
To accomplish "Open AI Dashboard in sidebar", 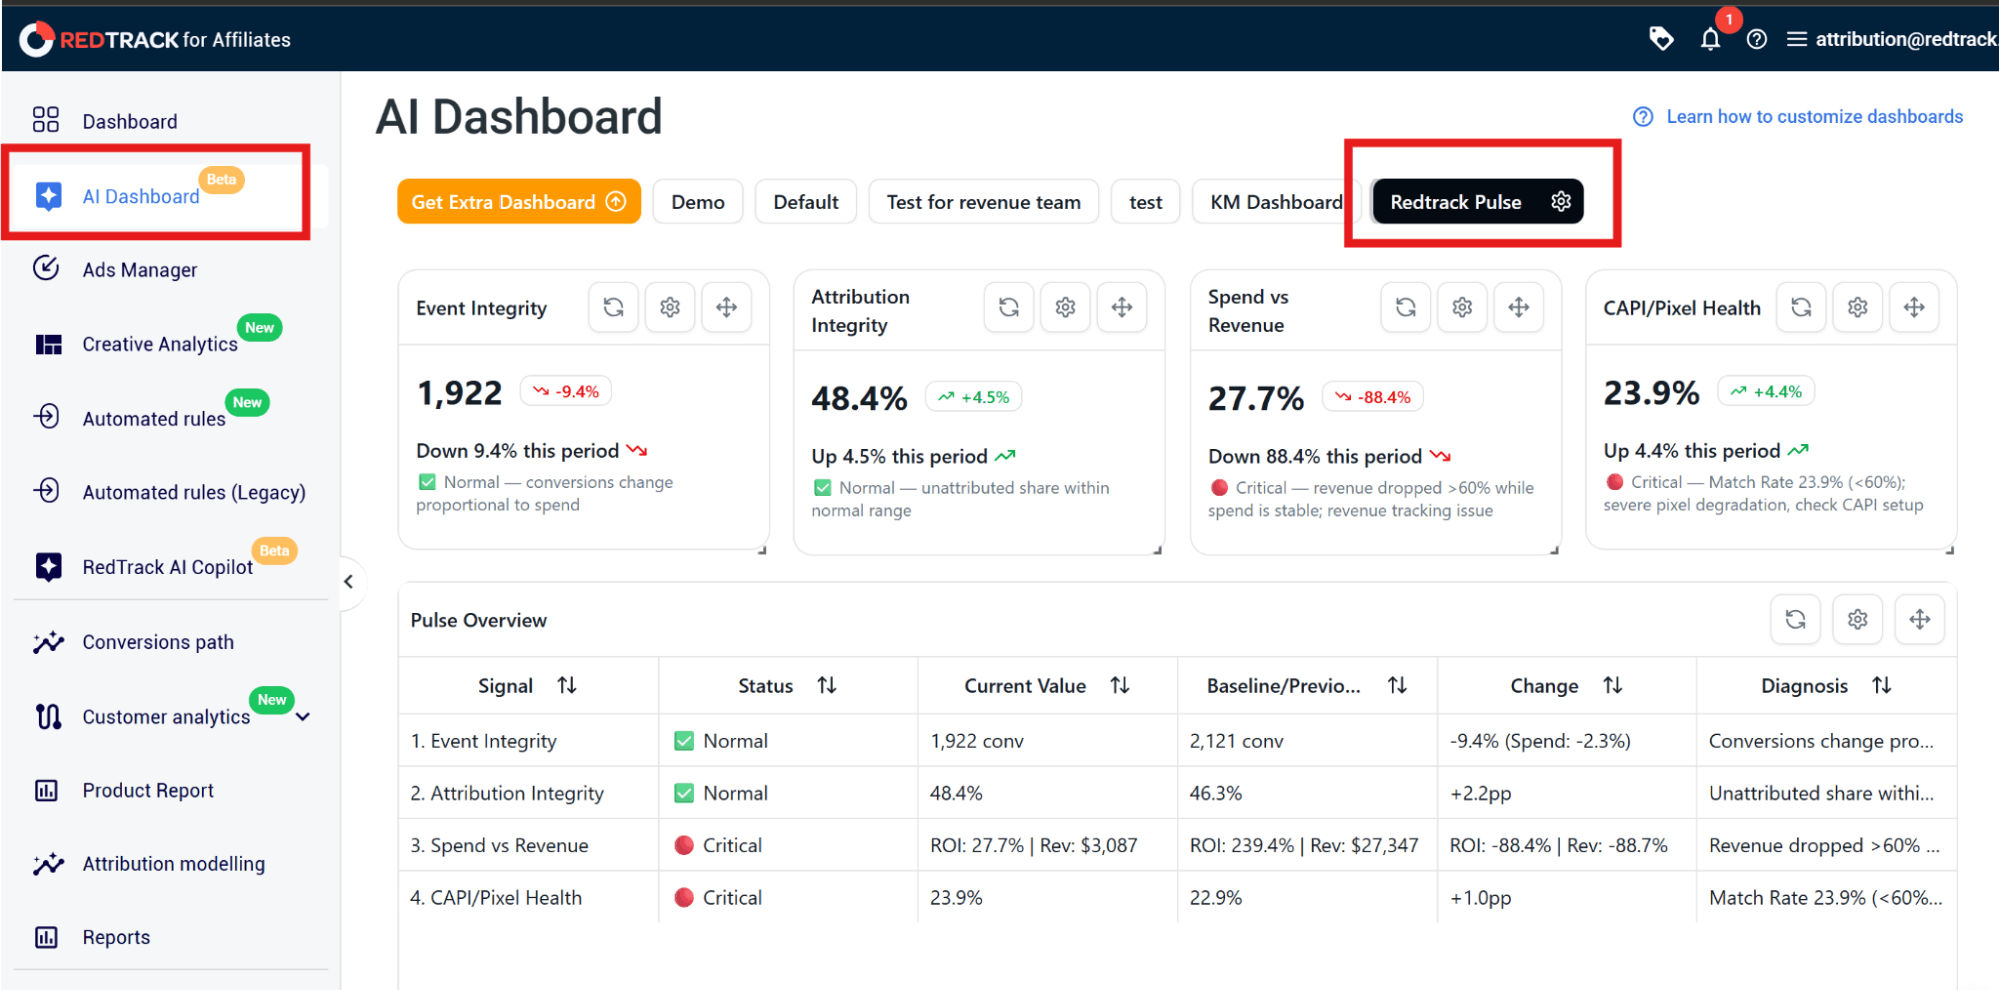I will 141,196.
